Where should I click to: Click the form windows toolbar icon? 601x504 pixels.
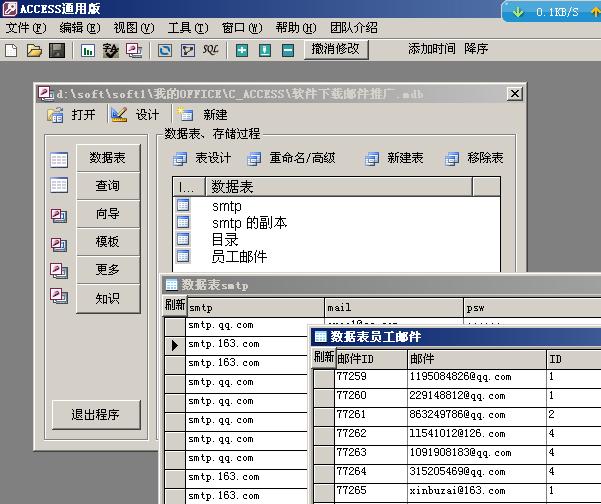click(x=134, y=50)
